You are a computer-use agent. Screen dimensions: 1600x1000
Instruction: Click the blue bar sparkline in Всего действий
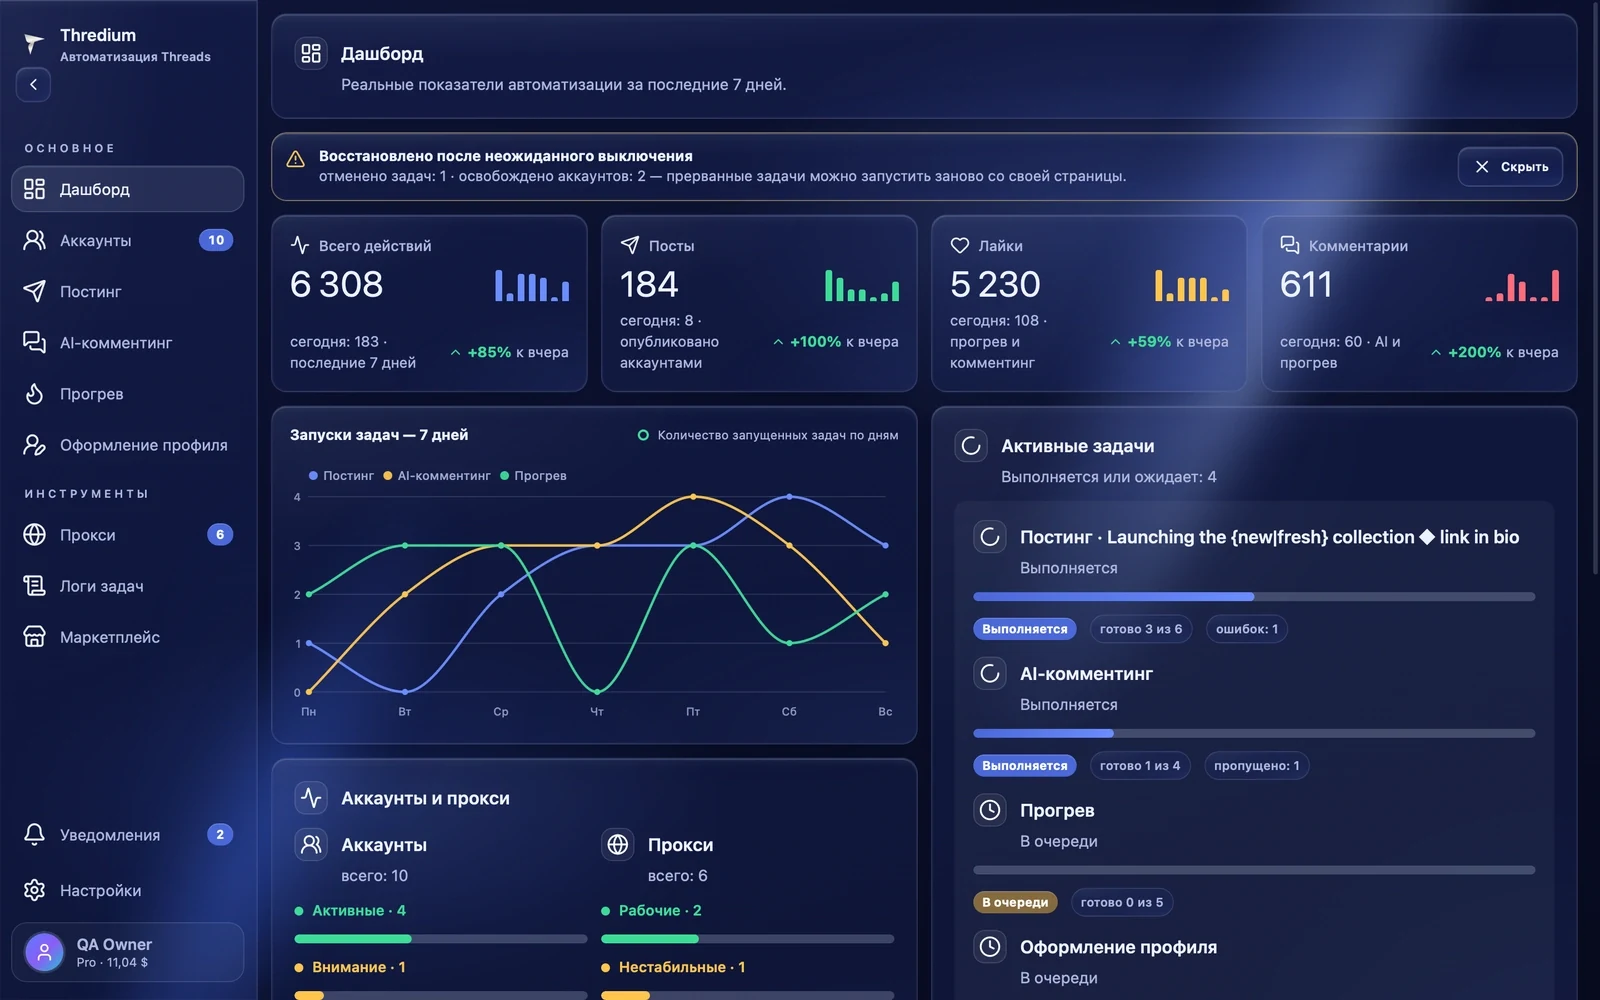(x=532, y=285)
